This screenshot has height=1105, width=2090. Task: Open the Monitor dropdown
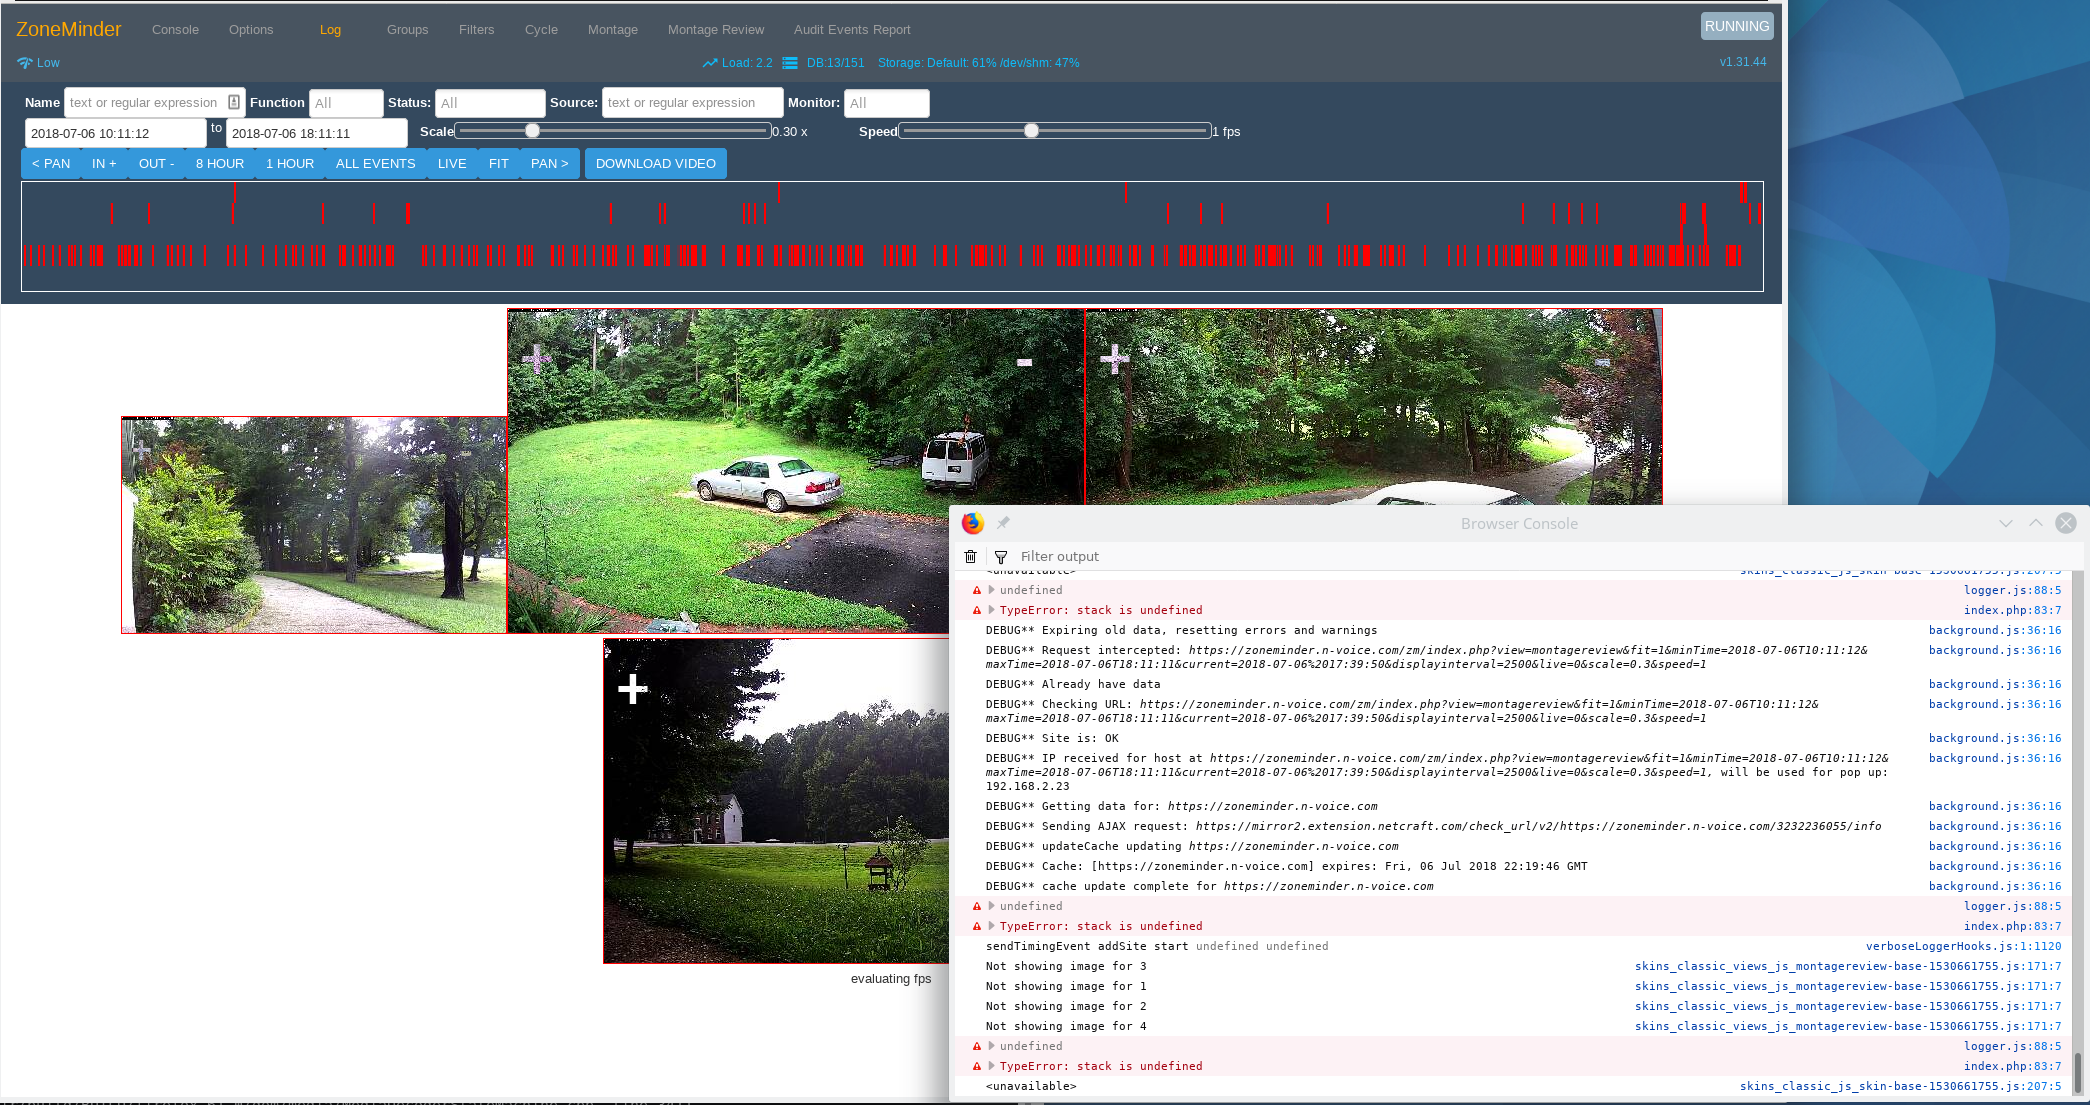[x=887, y=102]
